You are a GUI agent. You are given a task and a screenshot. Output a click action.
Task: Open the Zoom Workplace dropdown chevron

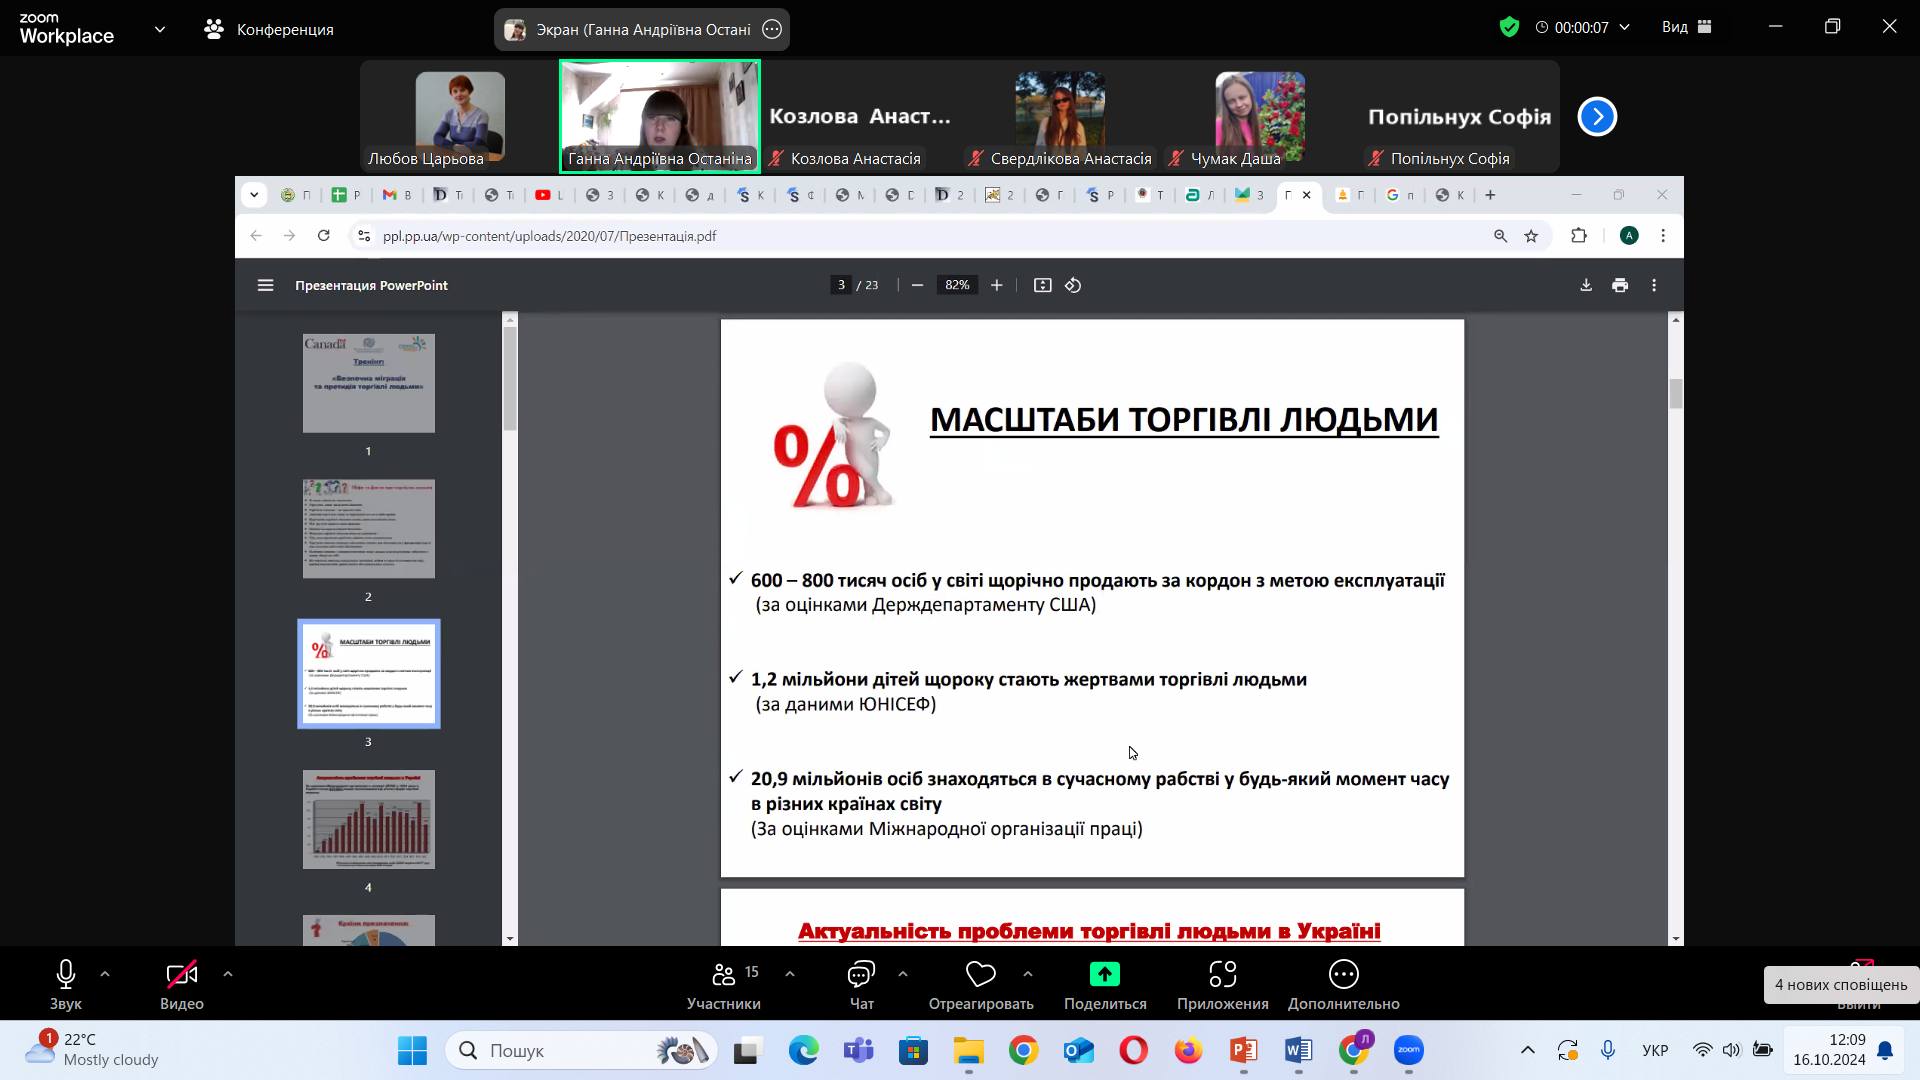tap(160, 30)
